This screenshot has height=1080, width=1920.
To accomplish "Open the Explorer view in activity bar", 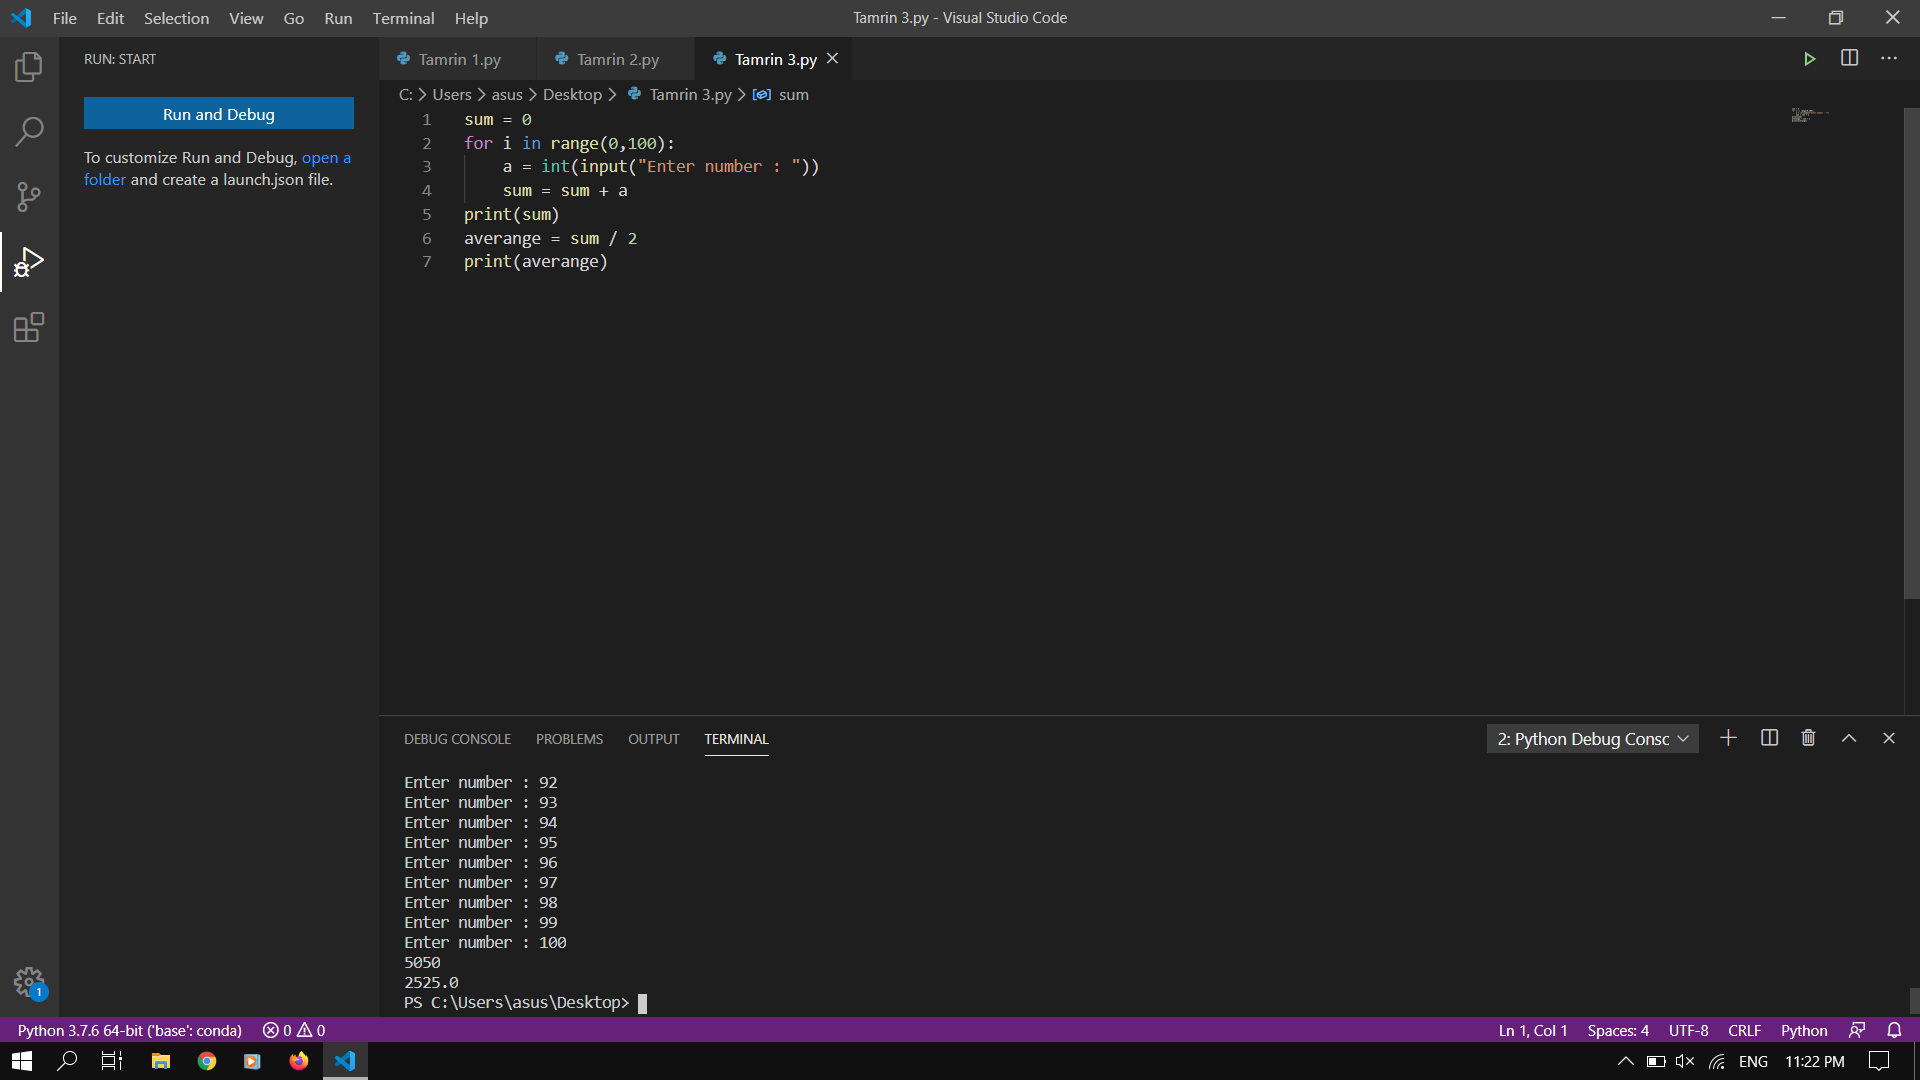I will click(29, 67).
